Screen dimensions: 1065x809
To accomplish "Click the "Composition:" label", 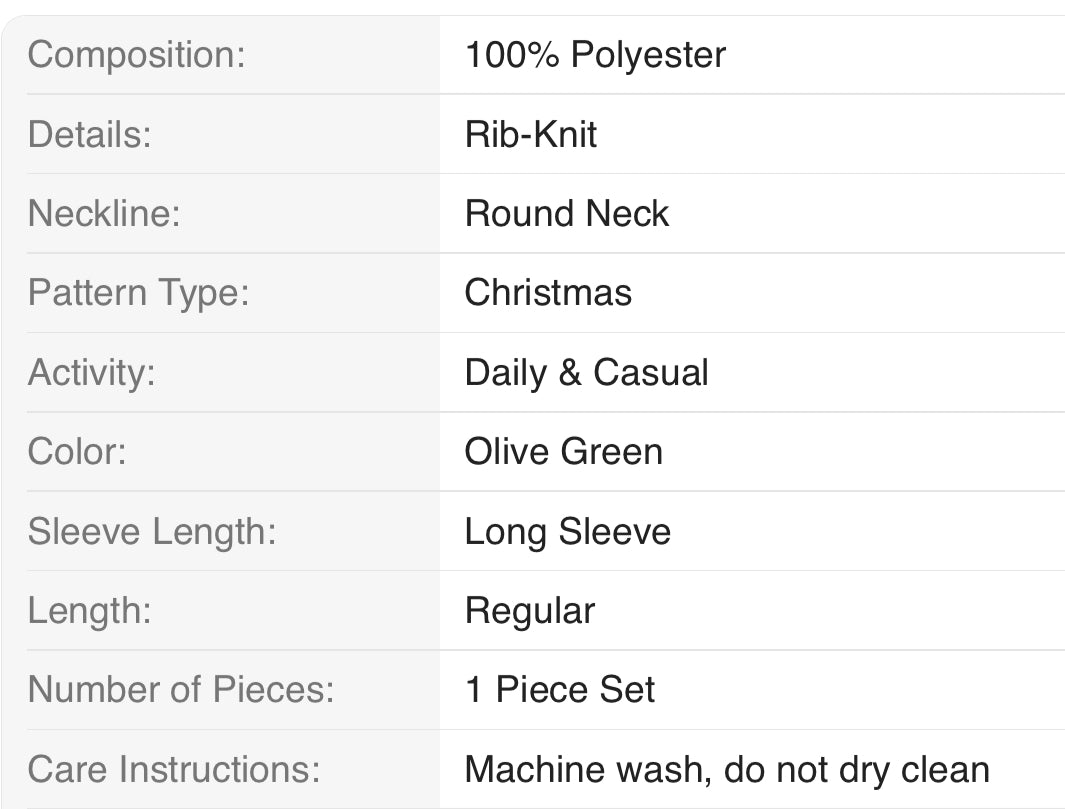I will [x=136, y=55].
